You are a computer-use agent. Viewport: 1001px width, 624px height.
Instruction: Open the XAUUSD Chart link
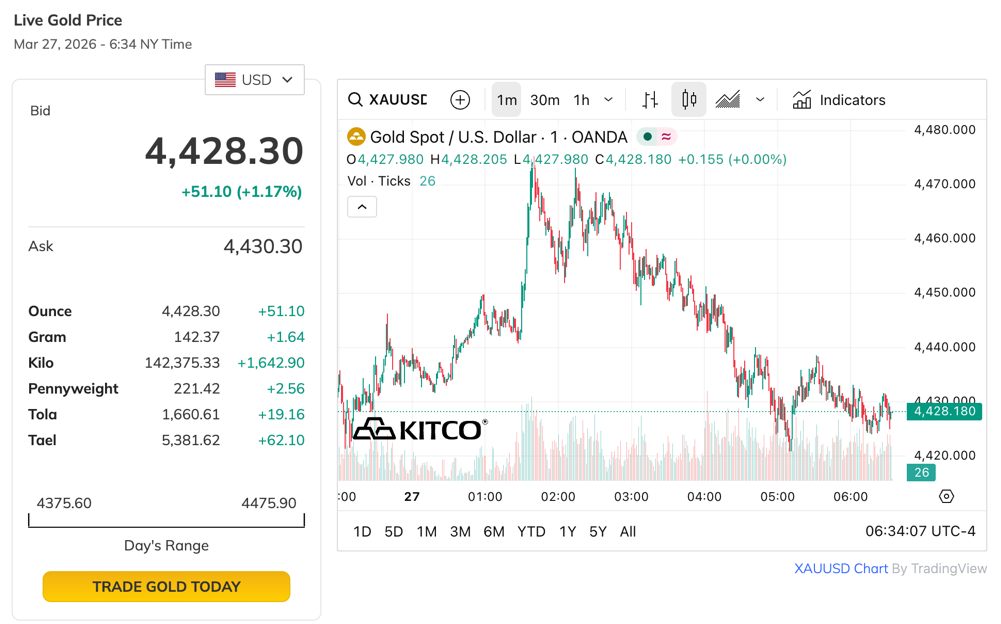pos(841,568)
